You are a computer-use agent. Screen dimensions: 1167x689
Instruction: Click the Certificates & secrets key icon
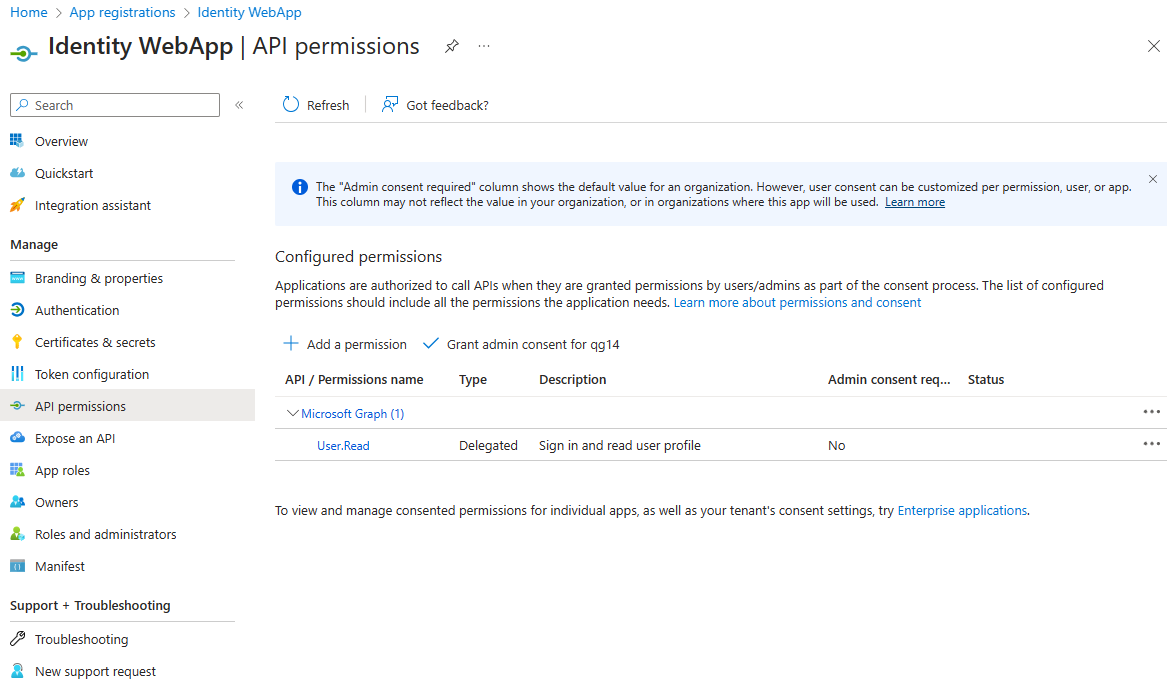(17, 342)
